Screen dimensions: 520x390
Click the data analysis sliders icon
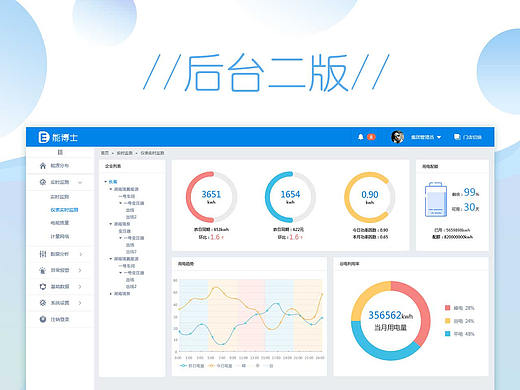(43, 254)
